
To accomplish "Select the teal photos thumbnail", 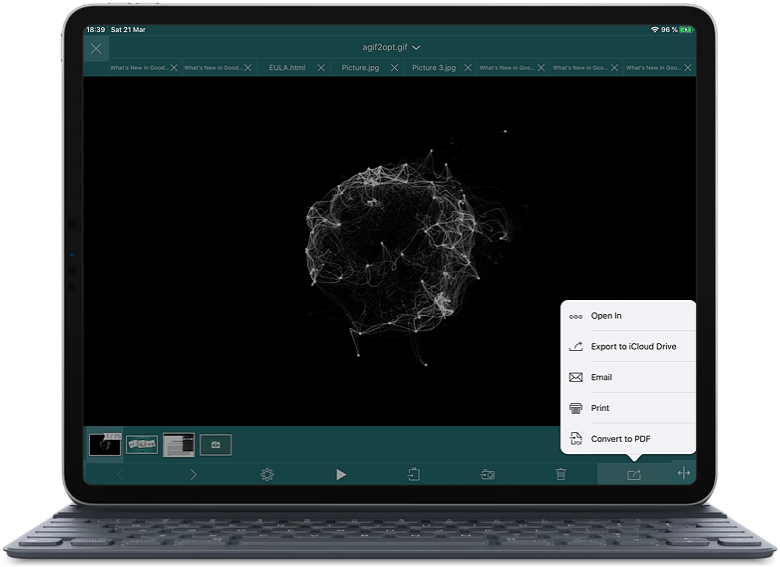I will coord(142,445).
